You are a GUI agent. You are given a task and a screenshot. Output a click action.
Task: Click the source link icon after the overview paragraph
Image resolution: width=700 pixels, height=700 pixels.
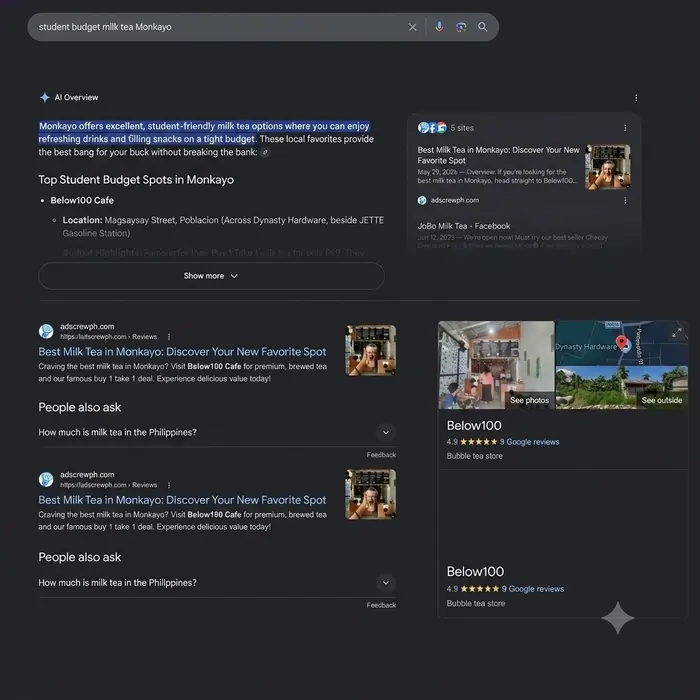(265, 153)
